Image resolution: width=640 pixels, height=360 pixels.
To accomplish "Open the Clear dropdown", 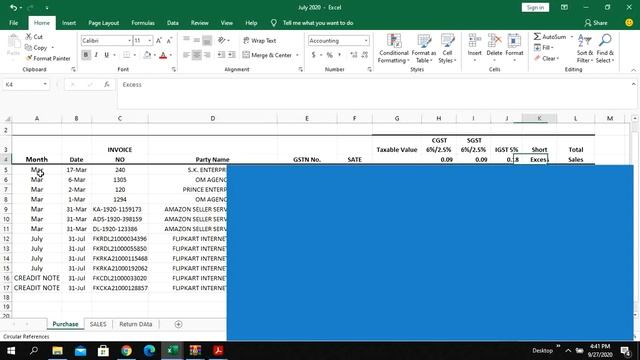I will point(546,58).
